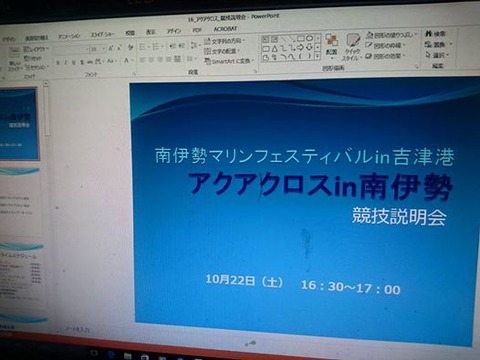
Task: Open the Line Spacing dropdown
Action: click(x=195, y=45)
